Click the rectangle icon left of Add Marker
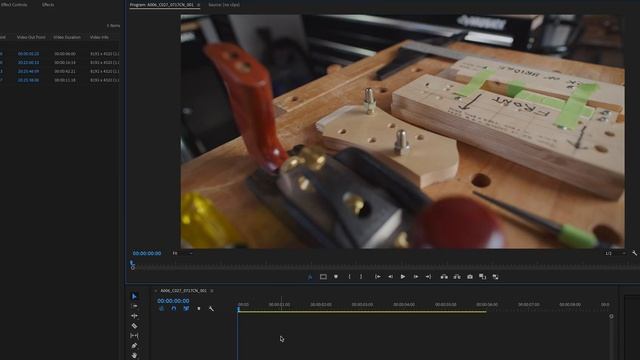The width and height of the screenshot is (640, 360). 323,277
